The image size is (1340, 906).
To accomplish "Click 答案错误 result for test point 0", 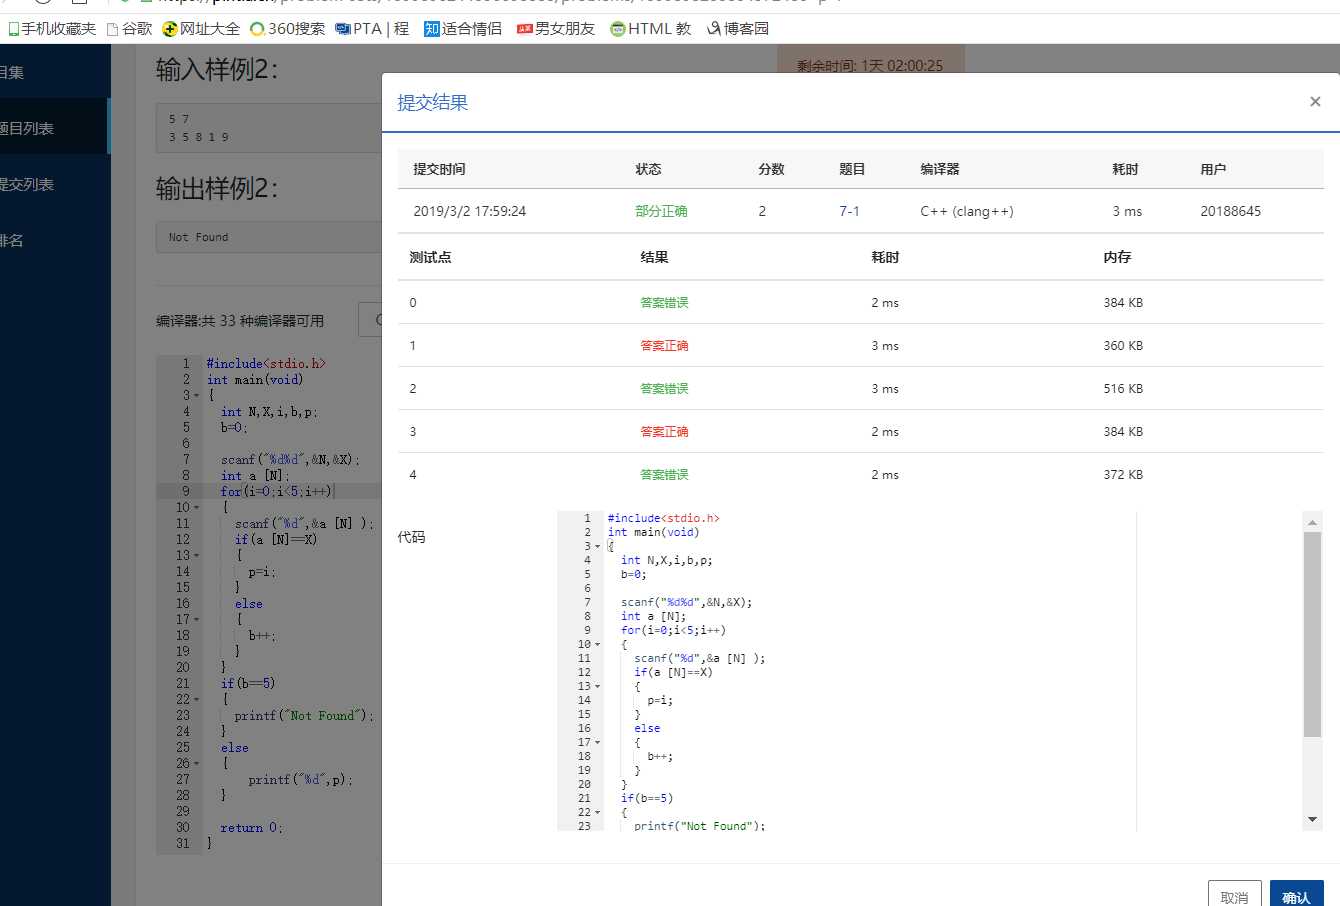I will click(664, 302).
